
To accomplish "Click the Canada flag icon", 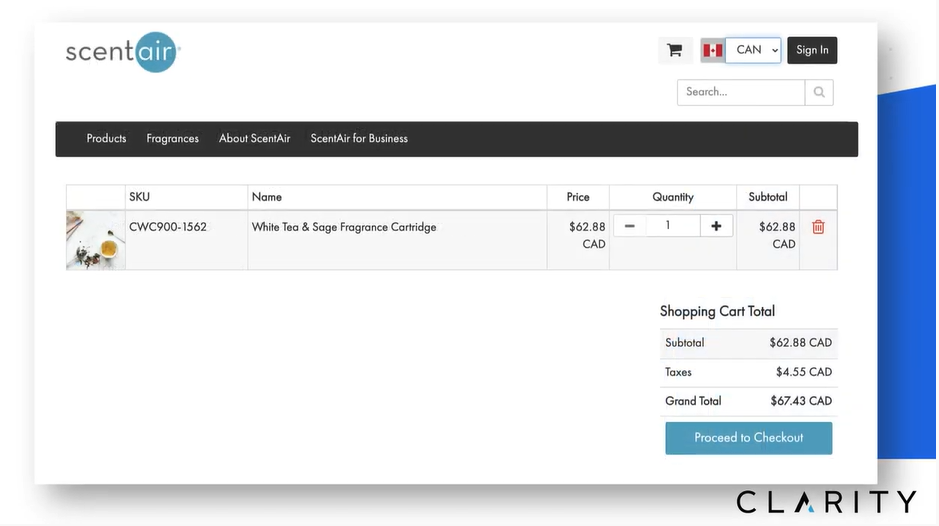I will click(713, 50).
